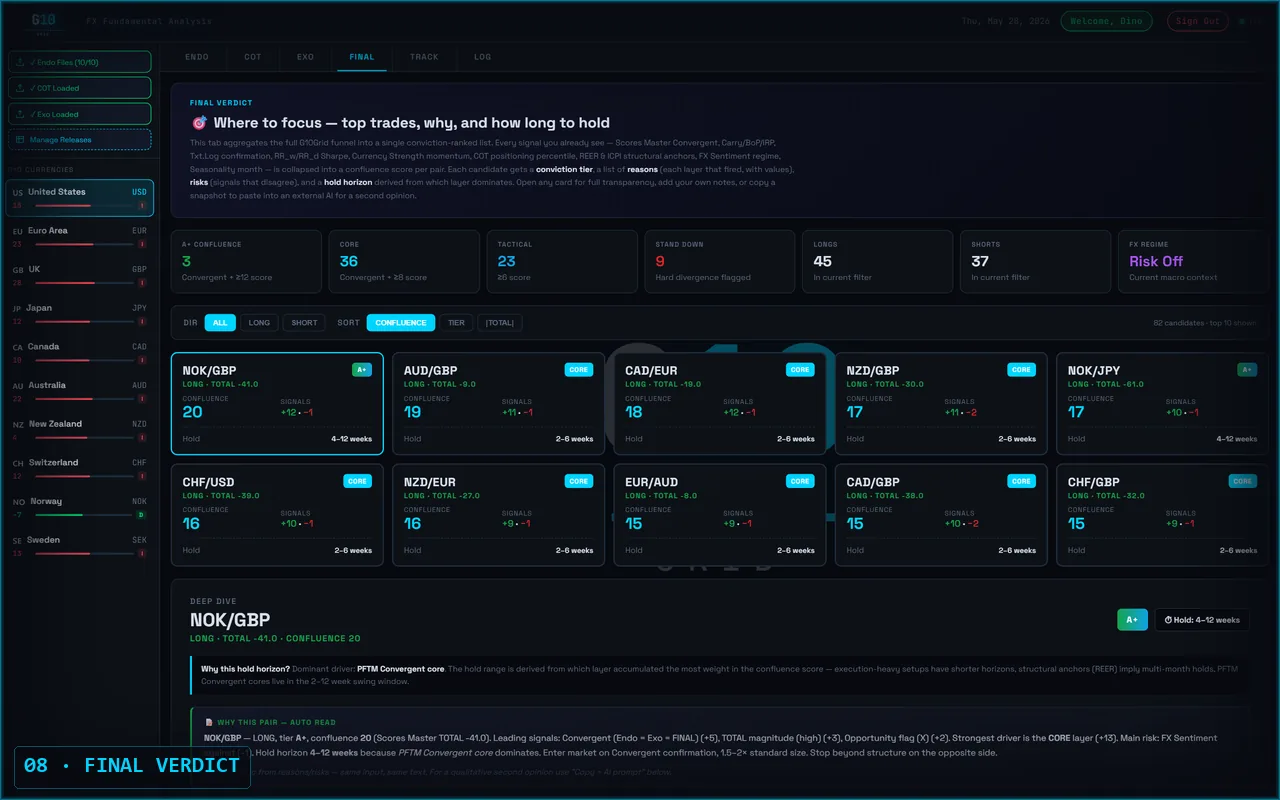The image size is (1280, 800).
Task: Click the Welcome, Dino button
Action: point(1106,21)
